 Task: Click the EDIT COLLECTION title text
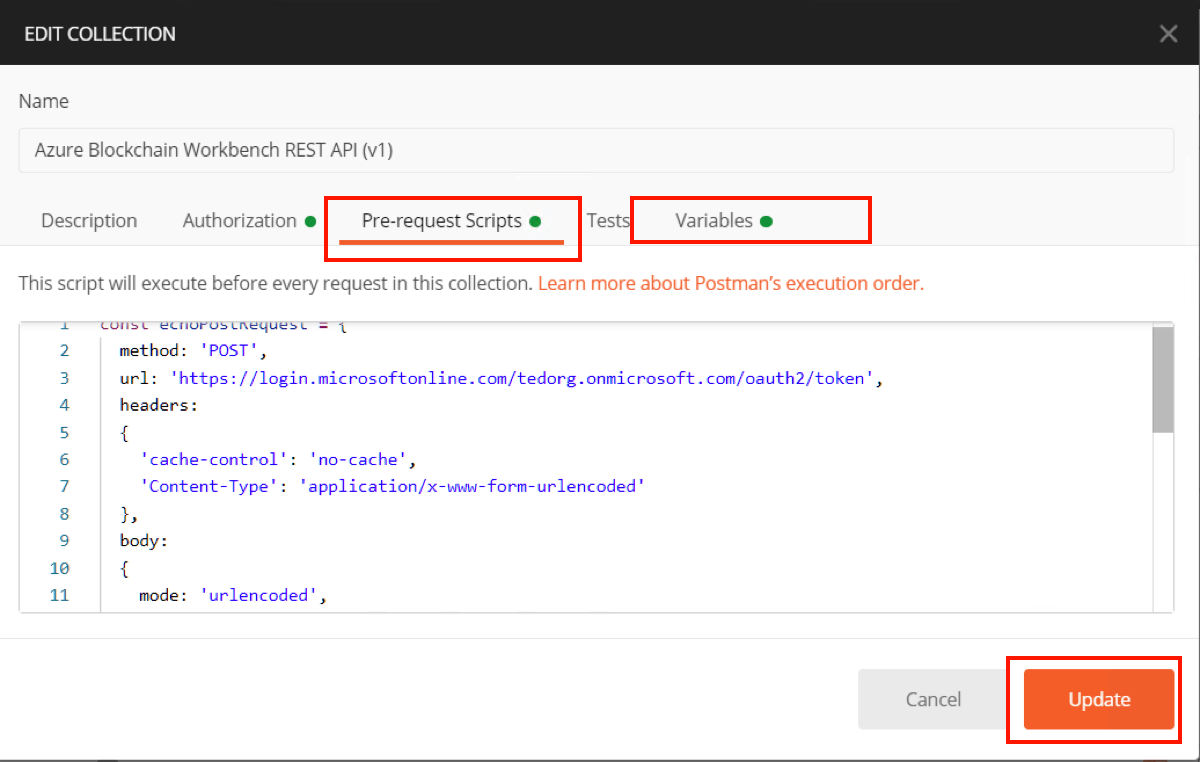click(x=100, y=34)
